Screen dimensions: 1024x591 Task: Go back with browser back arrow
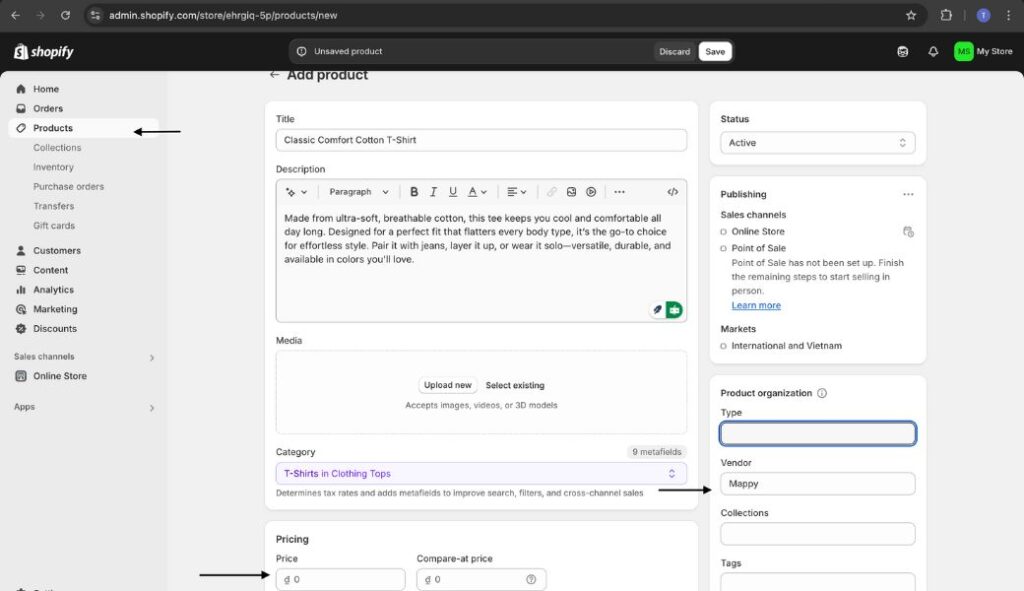16,15
